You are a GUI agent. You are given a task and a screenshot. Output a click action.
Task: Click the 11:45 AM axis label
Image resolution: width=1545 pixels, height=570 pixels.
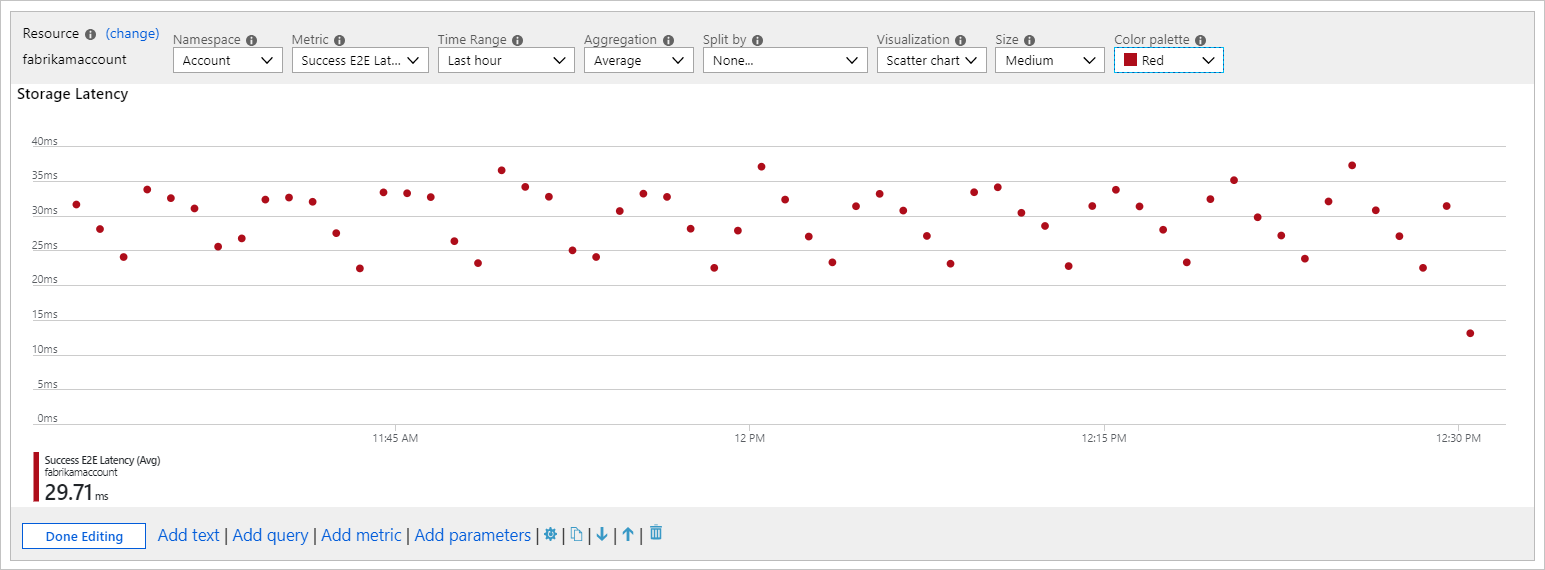click(x=395, y=438)
